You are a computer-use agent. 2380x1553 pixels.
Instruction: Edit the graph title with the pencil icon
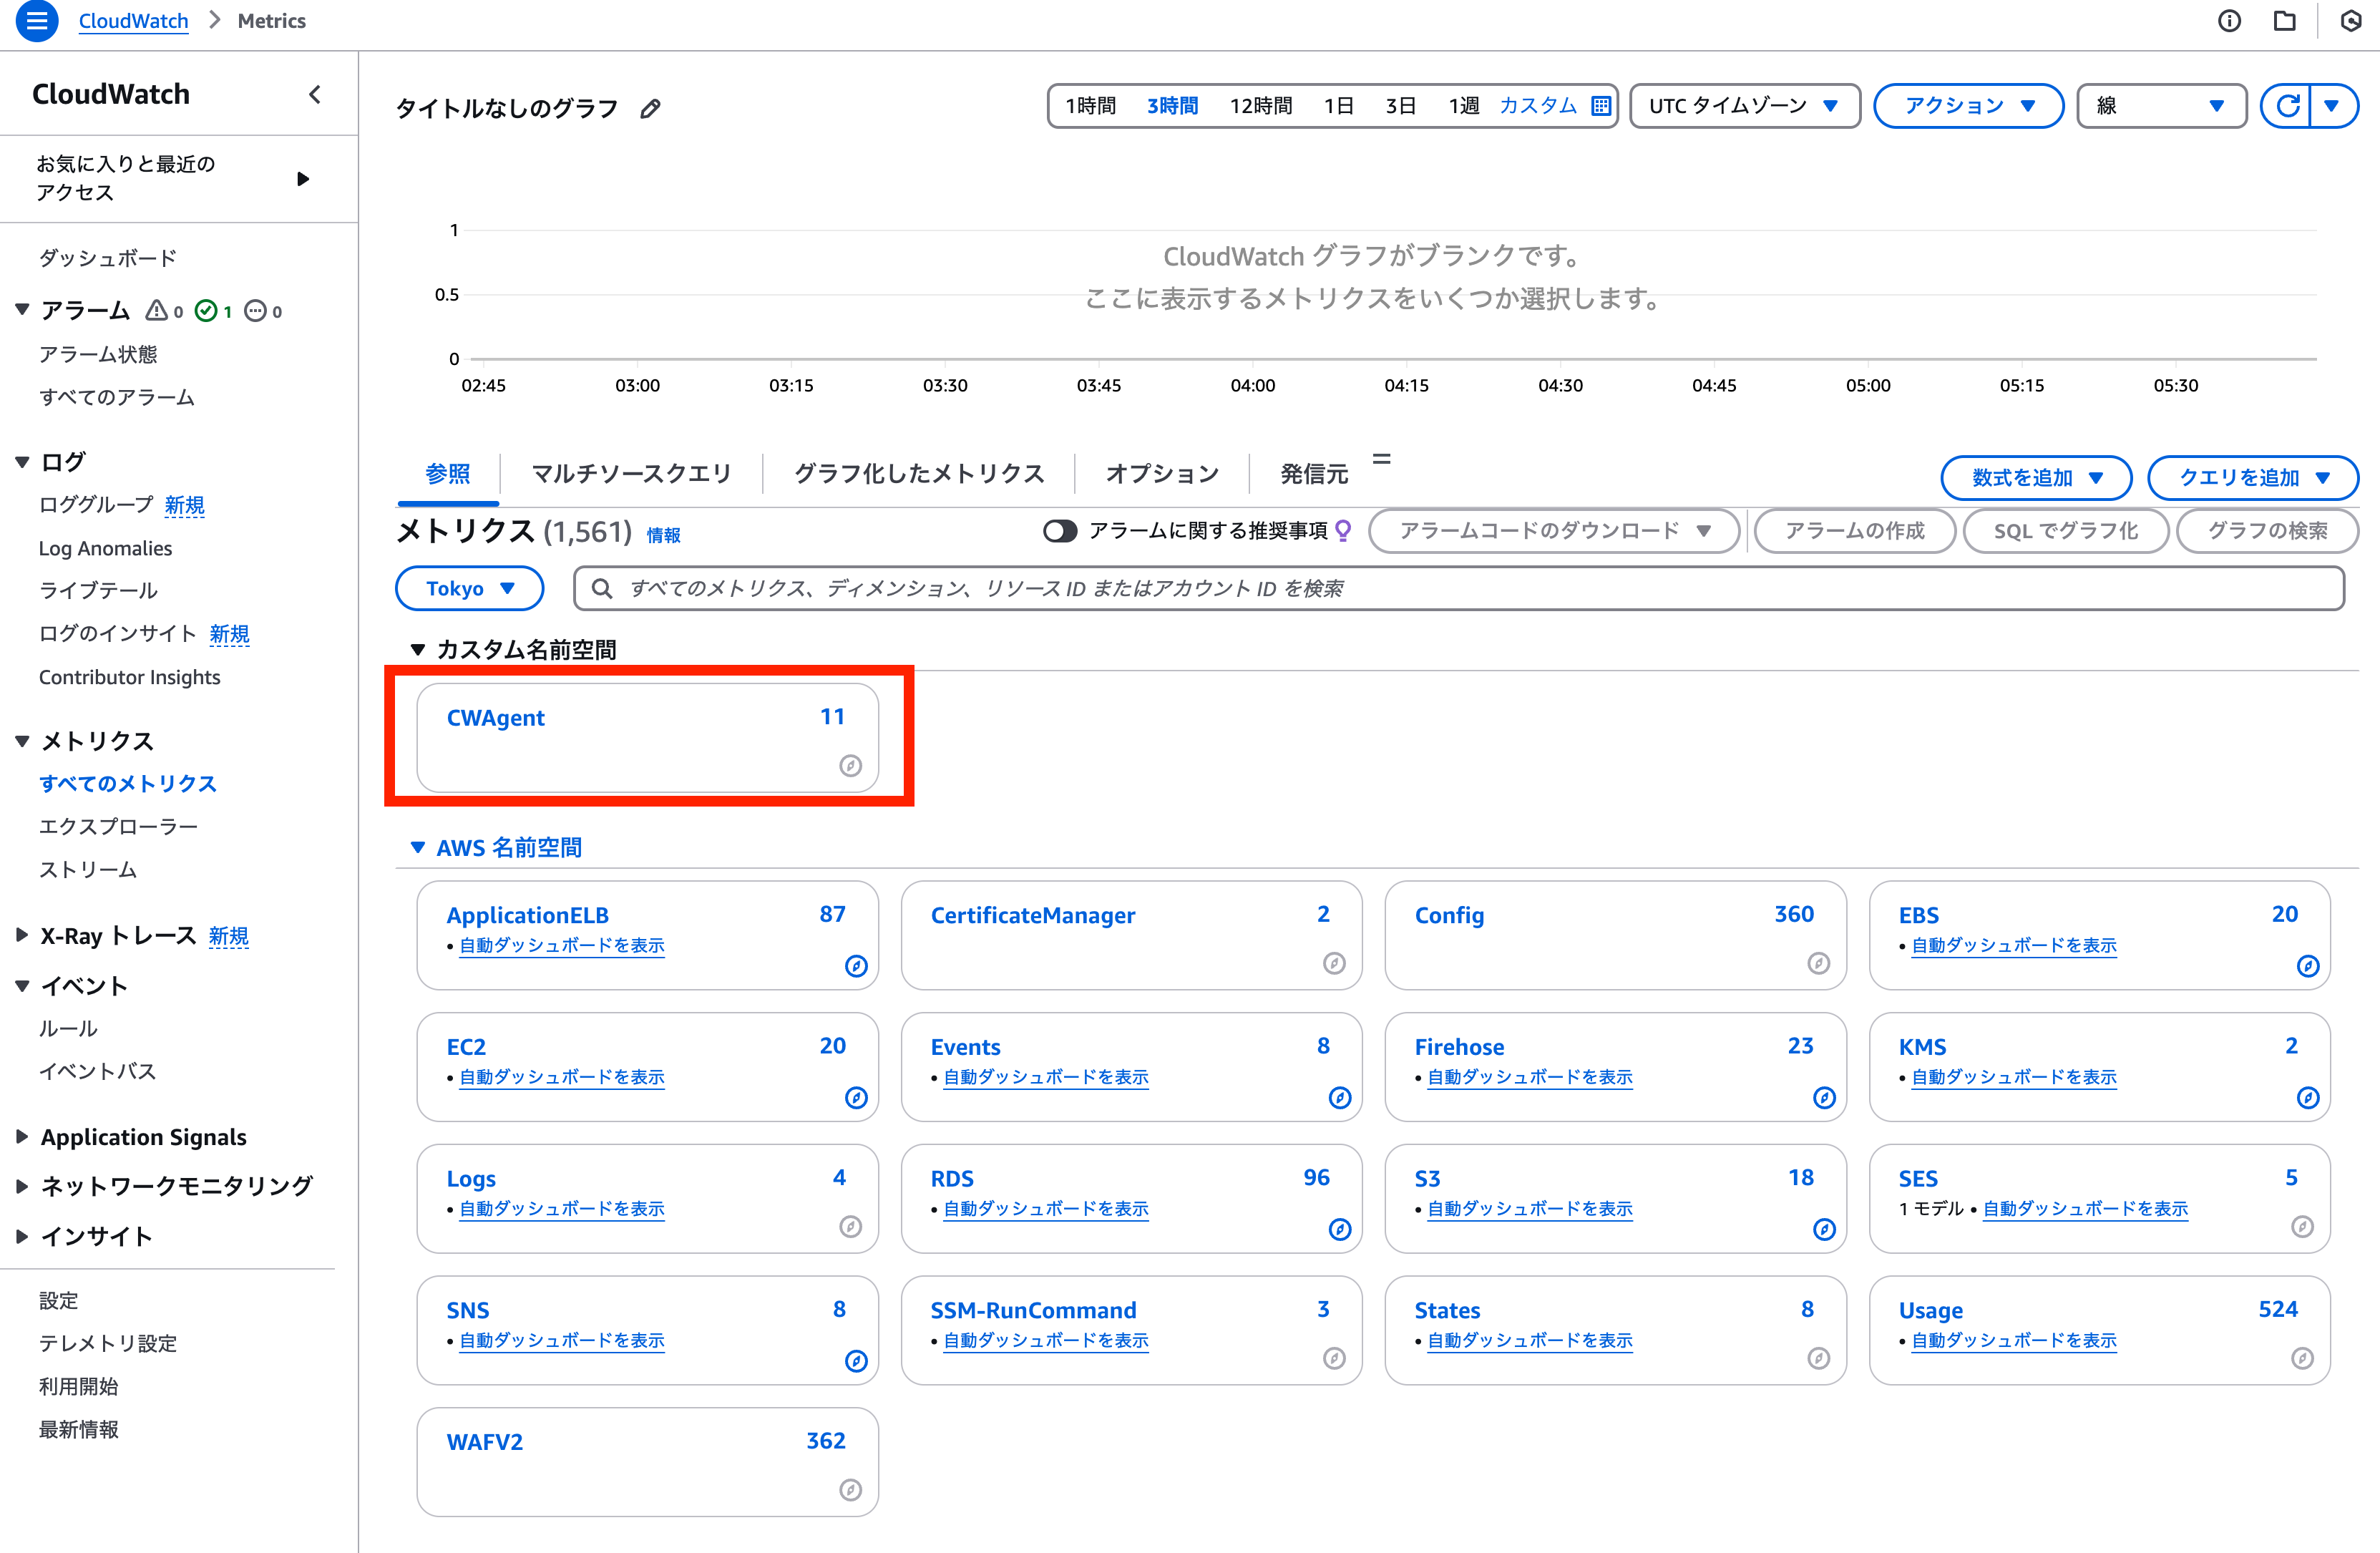pyautogui.click(x=650, y=108)
